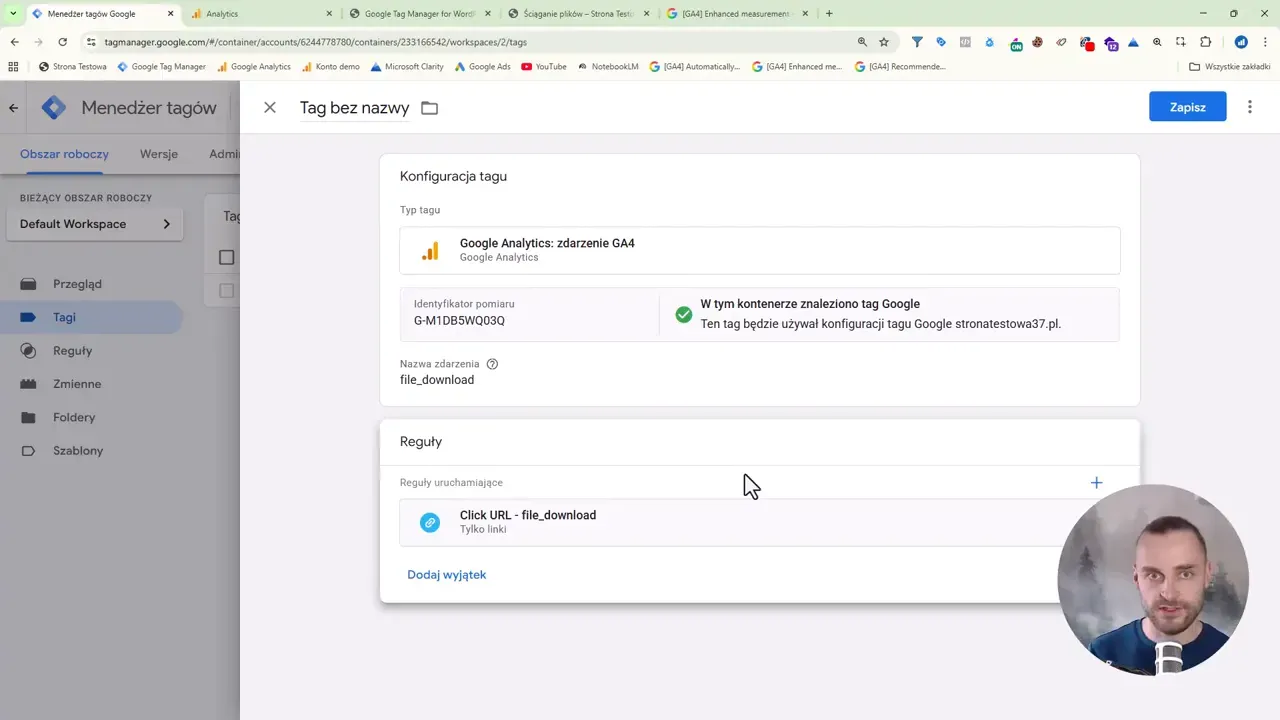Click the blue tag extension icon
The width and height of the screenshot is (1280, 720).
pyautogui.click(x=941, y=42)
